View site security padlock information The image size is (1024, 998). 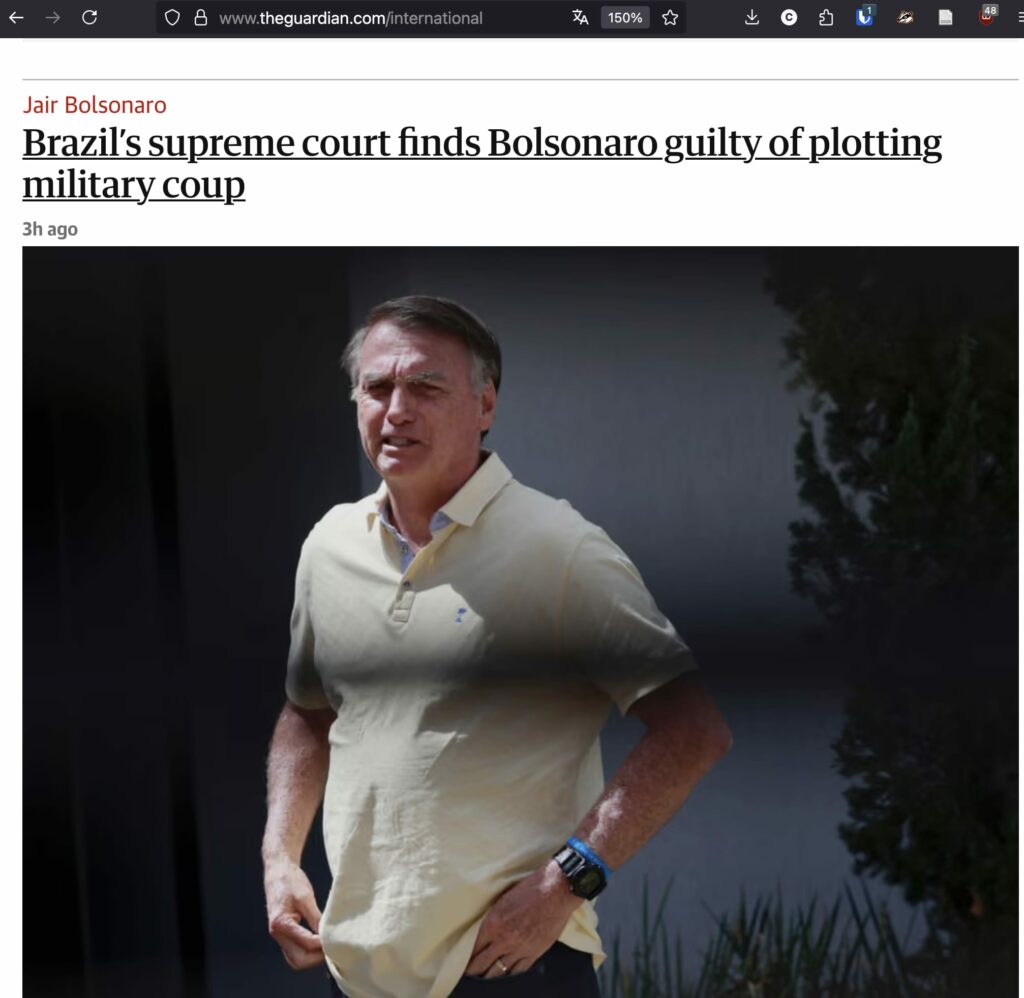point(200,18)
